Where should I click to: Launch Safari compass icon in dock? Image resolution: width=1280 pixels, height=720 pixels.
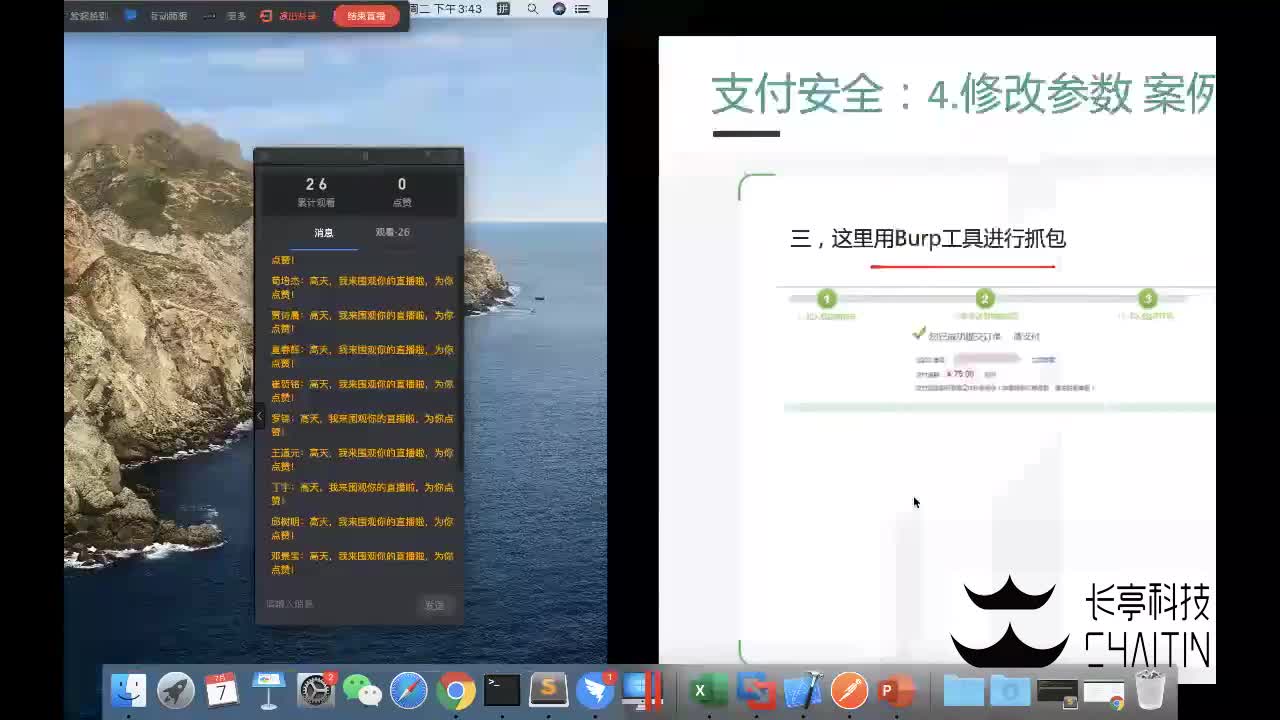click(409, 690)
